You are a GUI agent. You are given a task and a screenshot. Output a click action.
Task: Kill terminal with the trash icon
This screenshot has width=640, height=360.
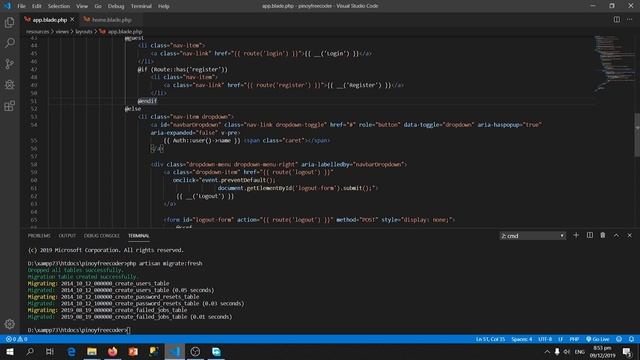pos(602,236)
